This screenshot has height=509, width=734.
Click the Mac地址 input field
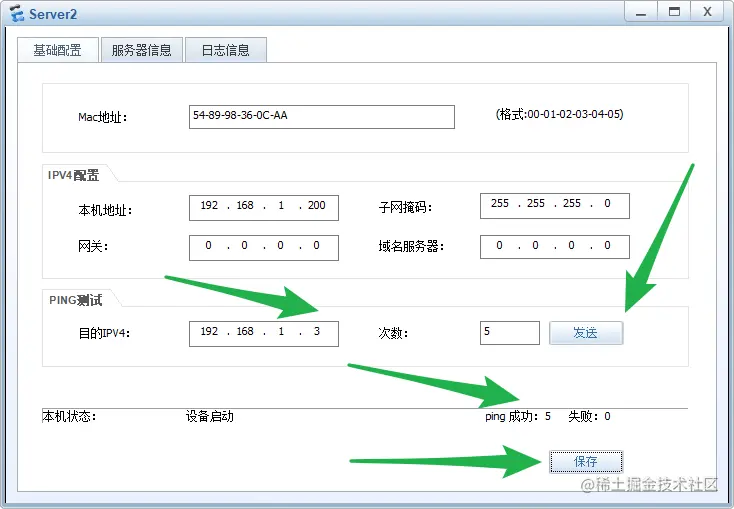[322, 117]
